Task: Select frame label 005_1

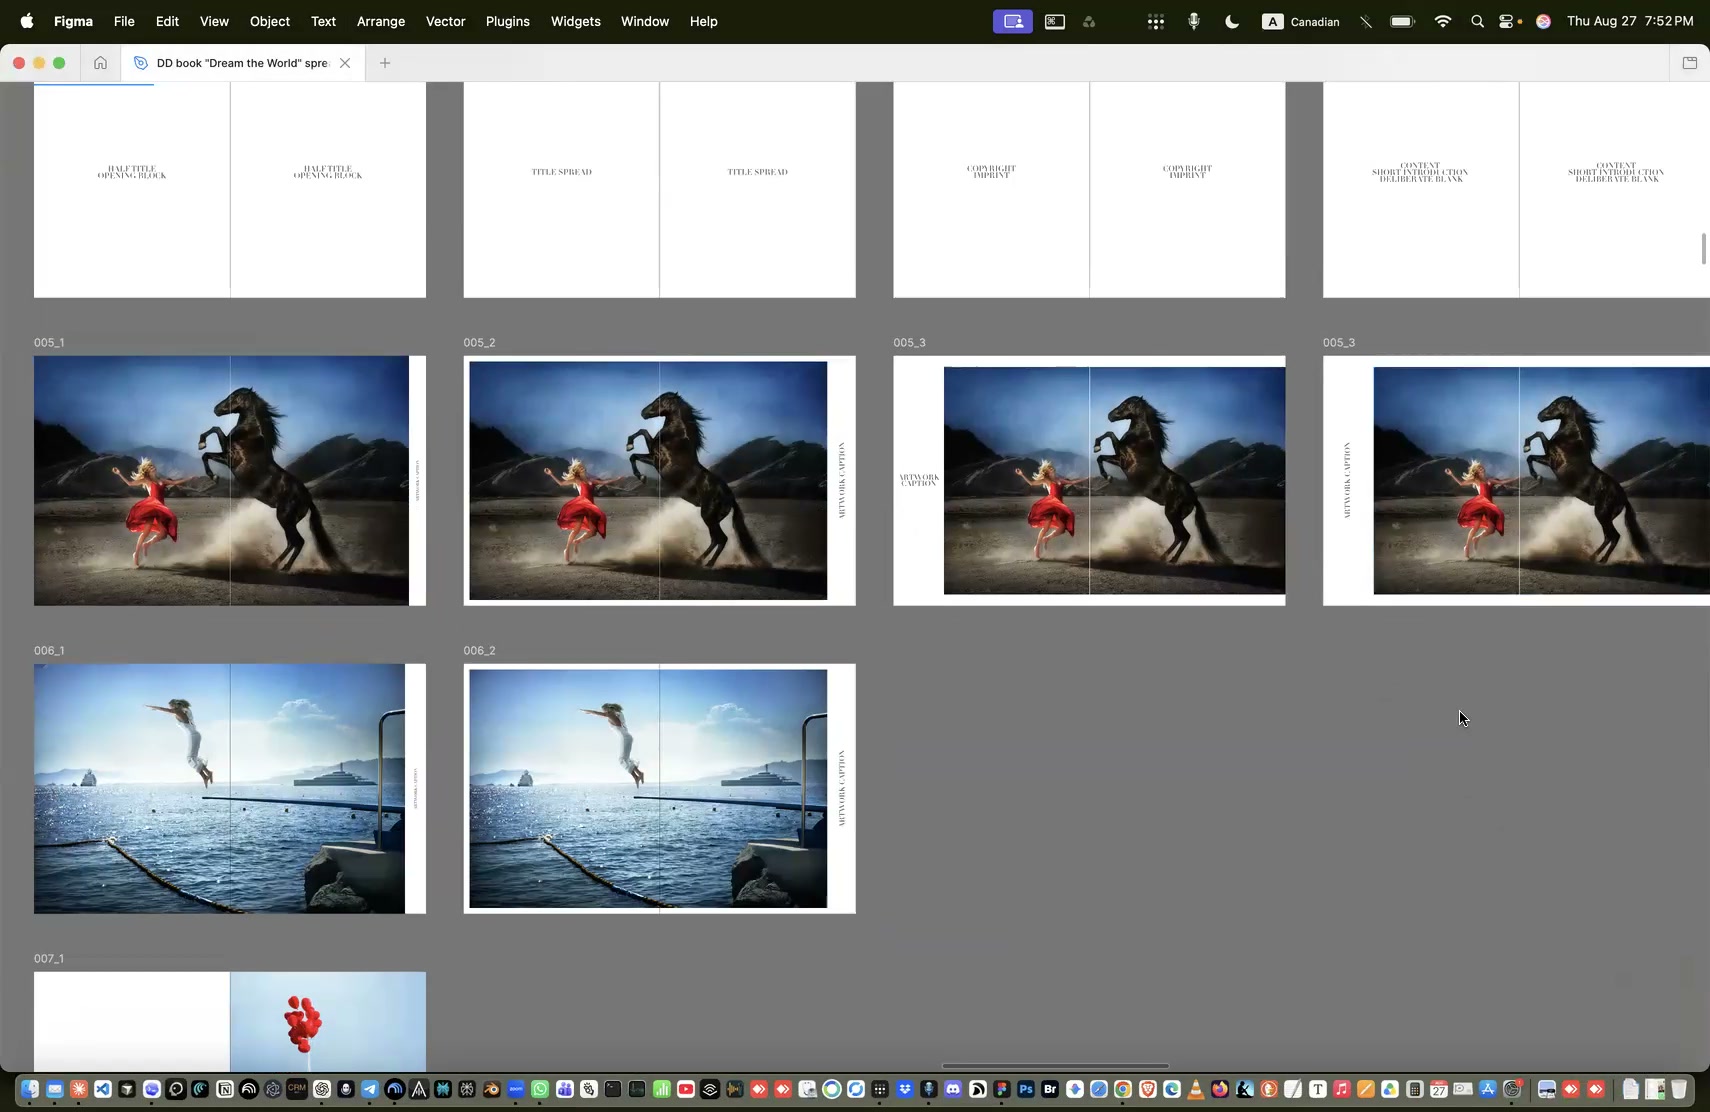Action: pyautogui.click(x=49, y=343)
